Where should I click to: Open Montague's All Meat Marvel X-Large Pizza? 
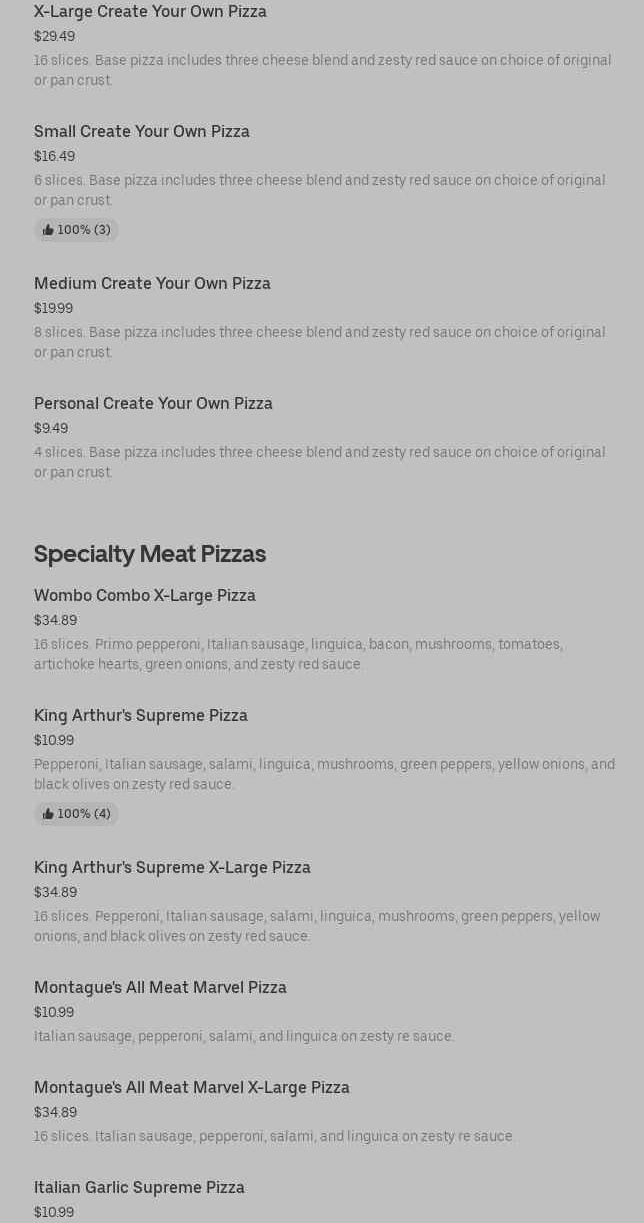192,1087
